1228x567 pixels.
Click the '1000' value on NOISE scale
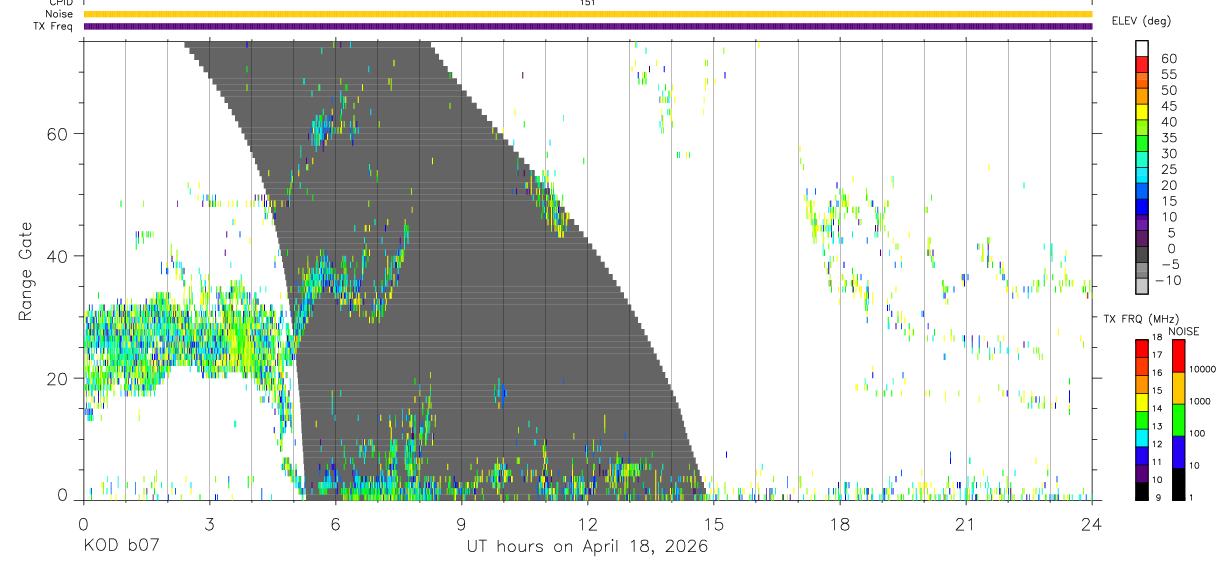pos(1202,403)
